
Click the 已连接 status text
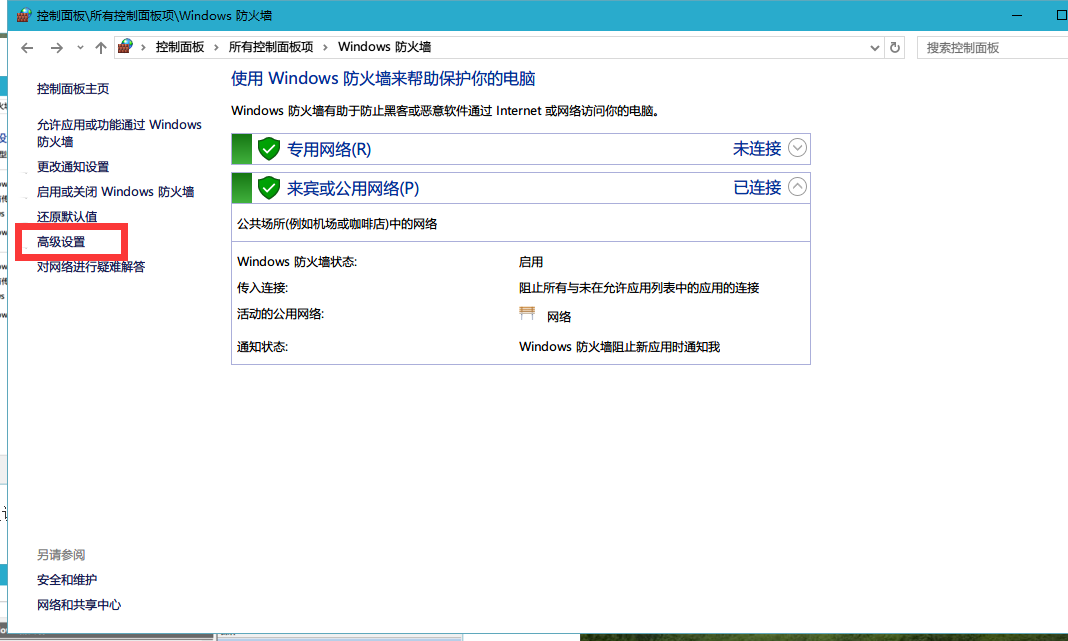click(x=757, y=187)
